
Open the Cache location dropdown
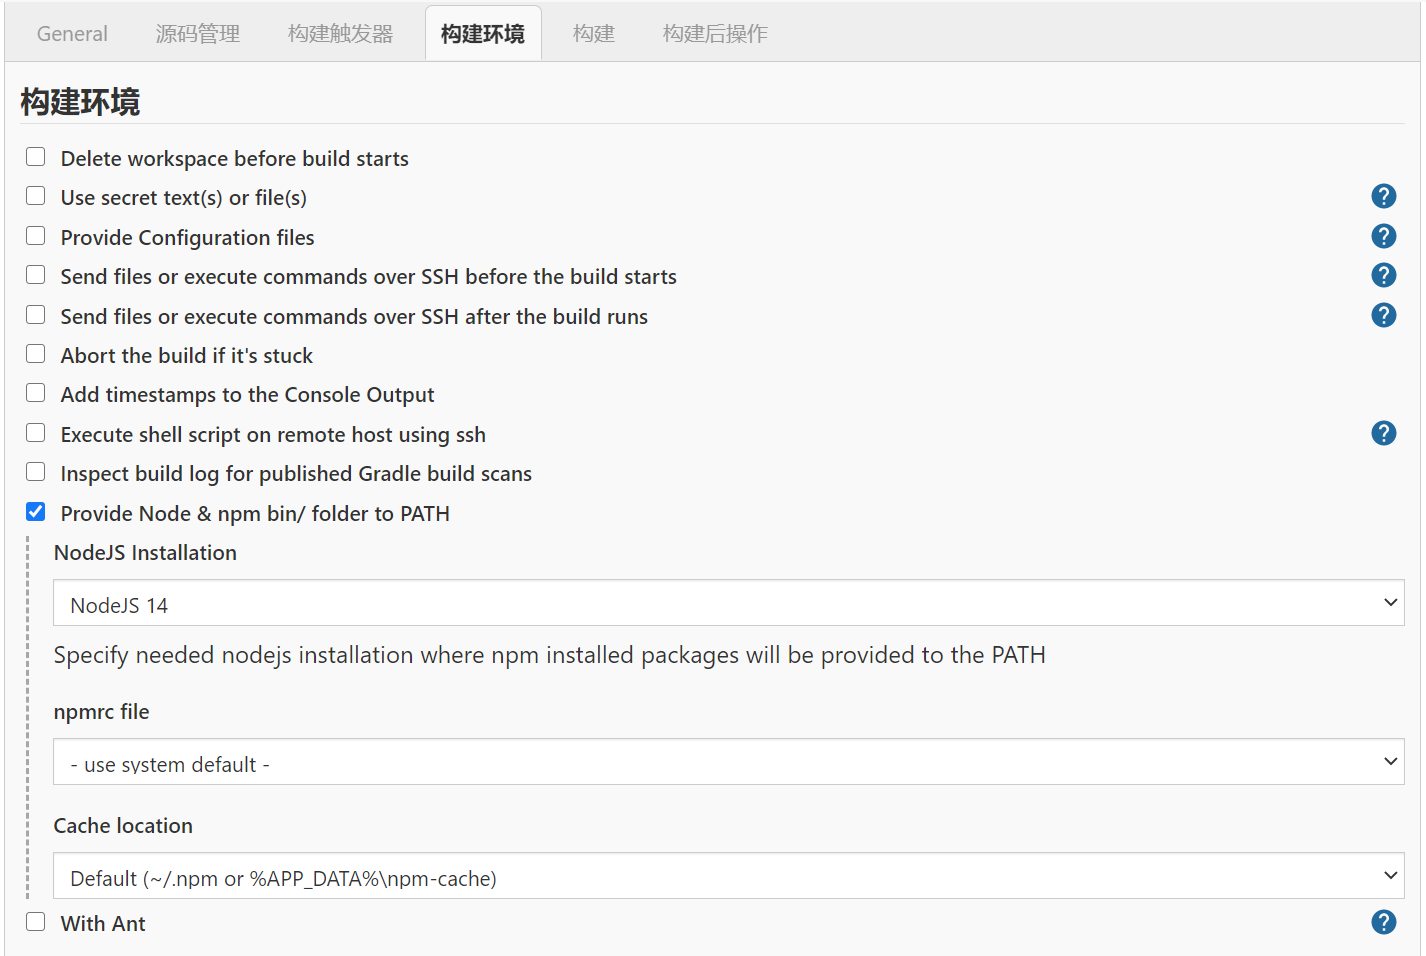point(728,876)
